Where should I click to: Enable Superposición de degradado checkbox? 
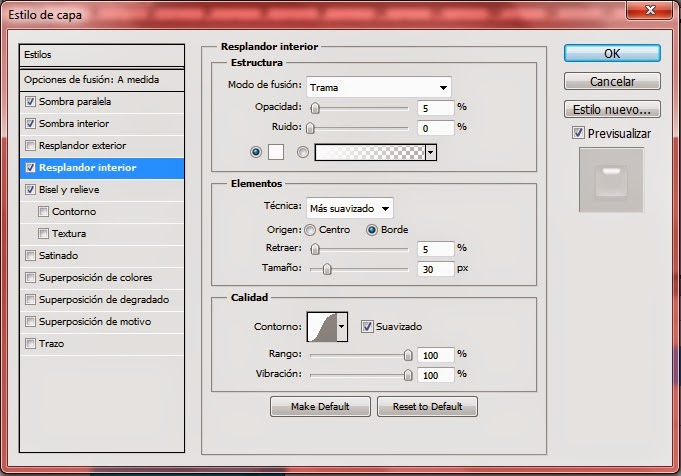pyautogui.click(x=30, y=300)
